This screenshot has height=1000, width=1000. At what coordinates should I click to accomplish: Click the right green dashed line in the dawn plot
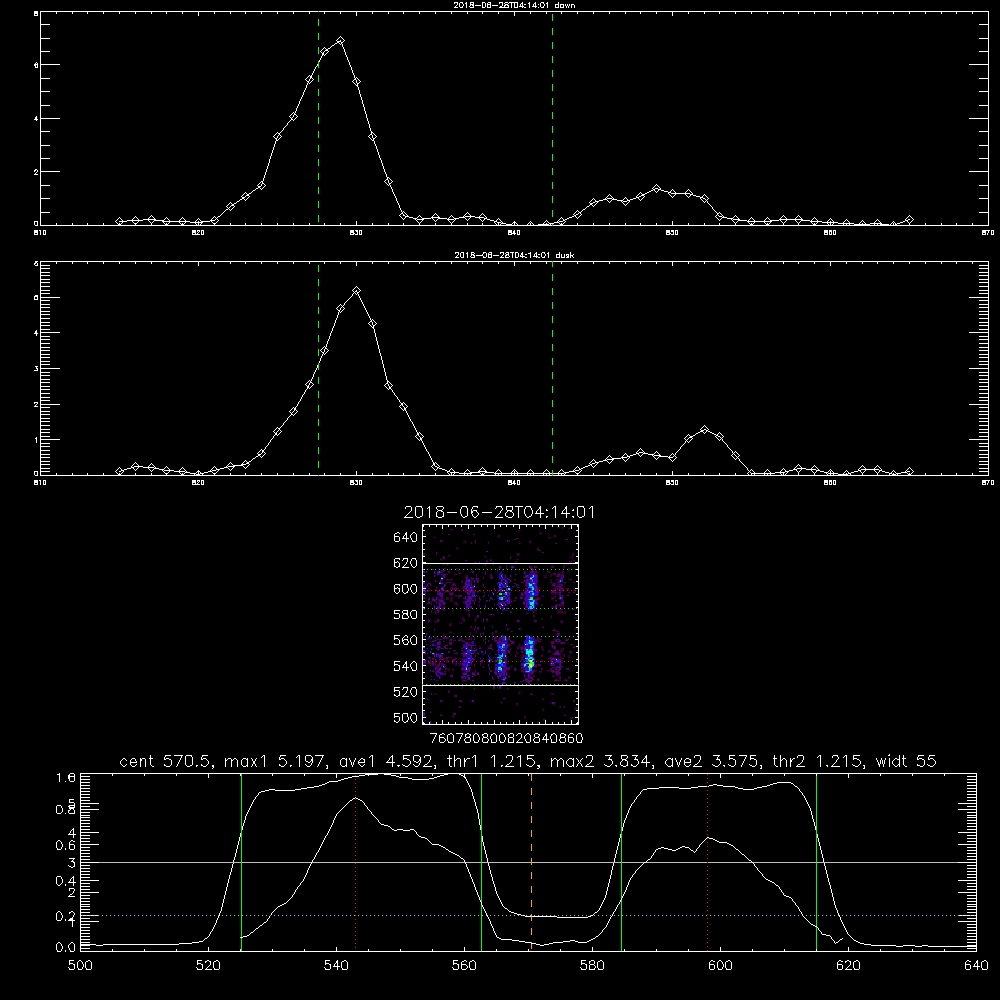coord(552,118)
